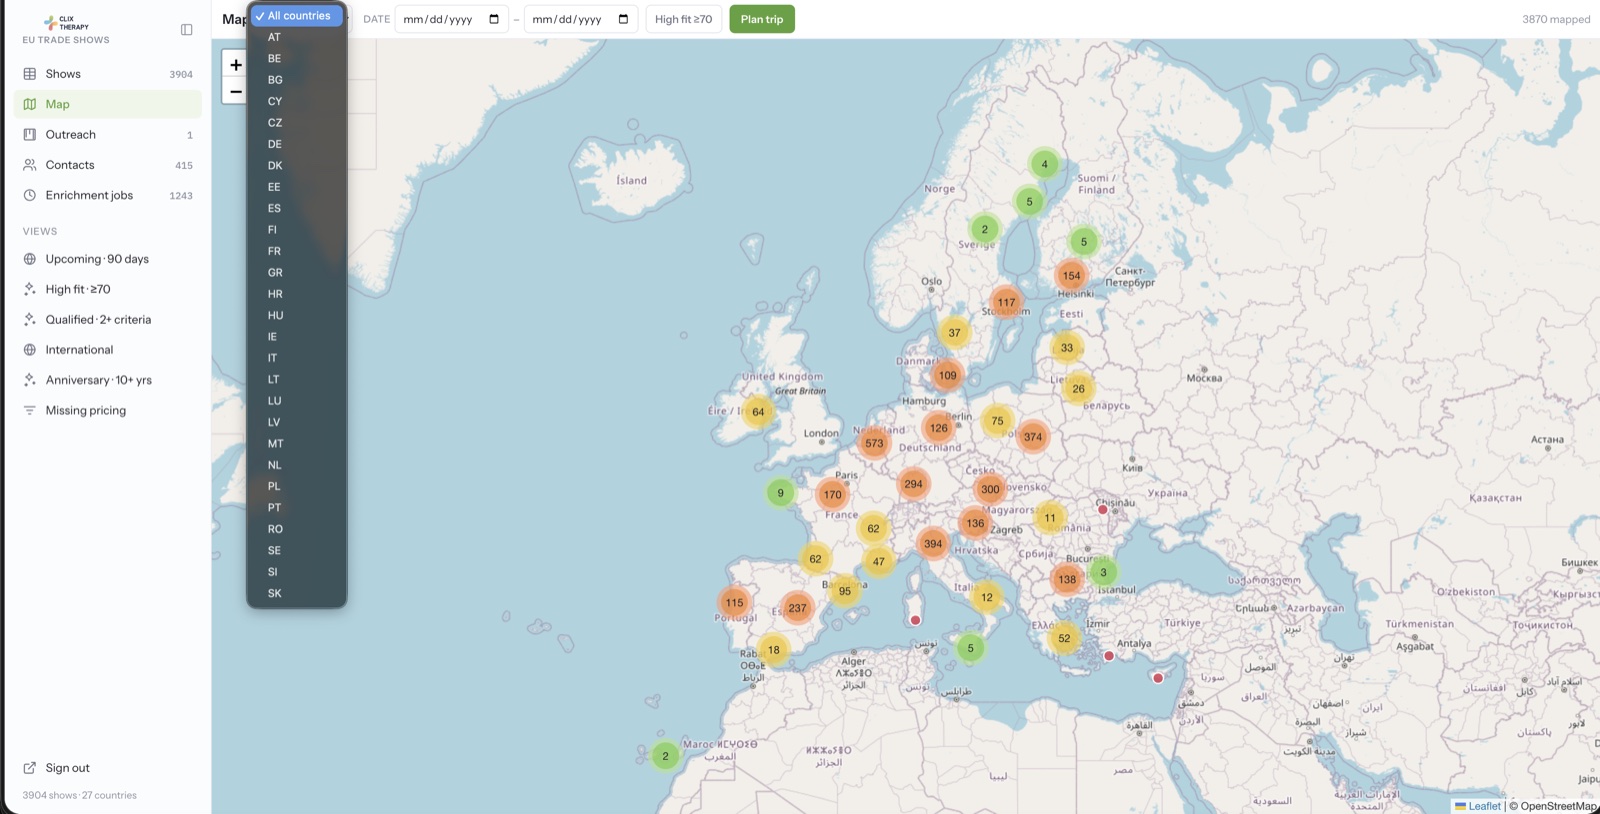Choose NL from country list
The width and height of the screenshot is (1600, 814).
click(297, 465)
